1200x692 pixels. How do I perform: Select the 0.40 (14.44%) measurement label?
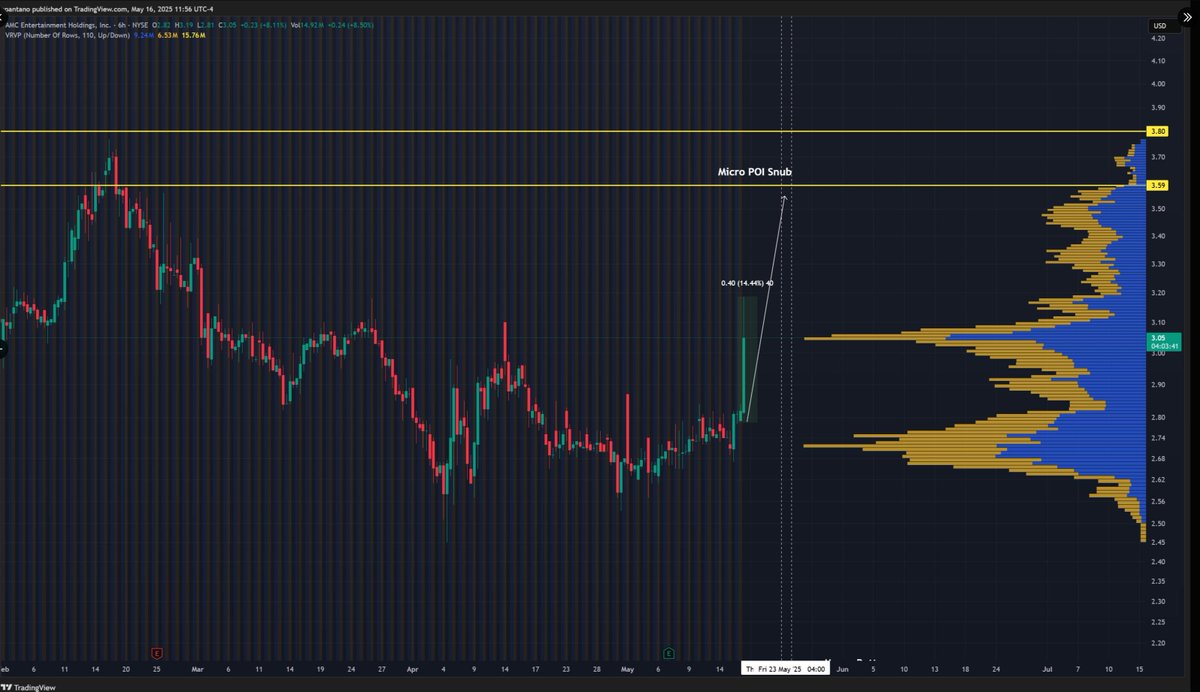747,283
